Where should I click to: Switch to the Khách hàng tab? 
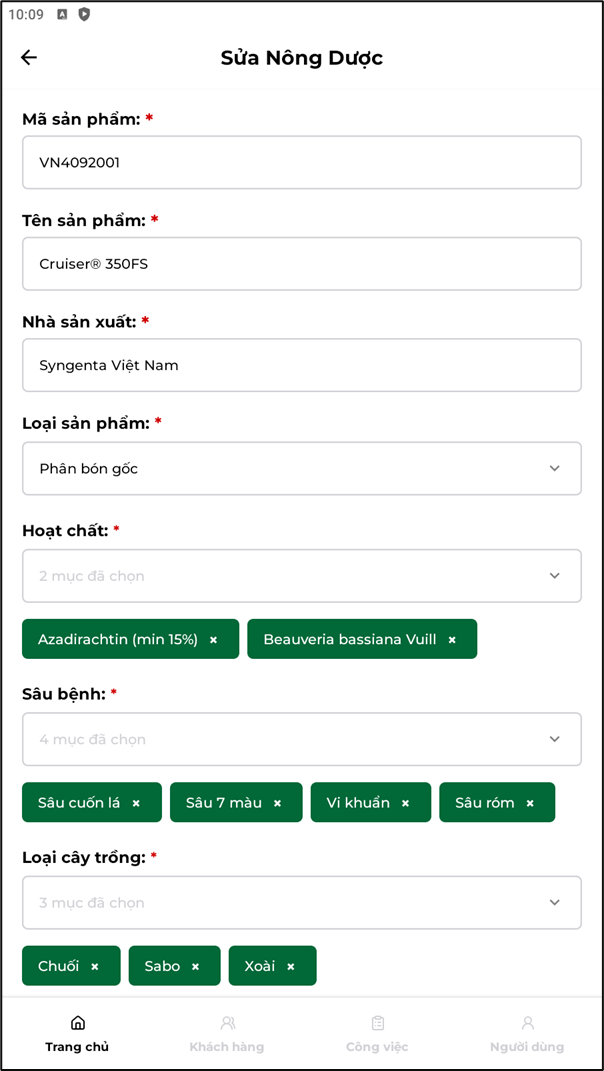pos(227,1034)
